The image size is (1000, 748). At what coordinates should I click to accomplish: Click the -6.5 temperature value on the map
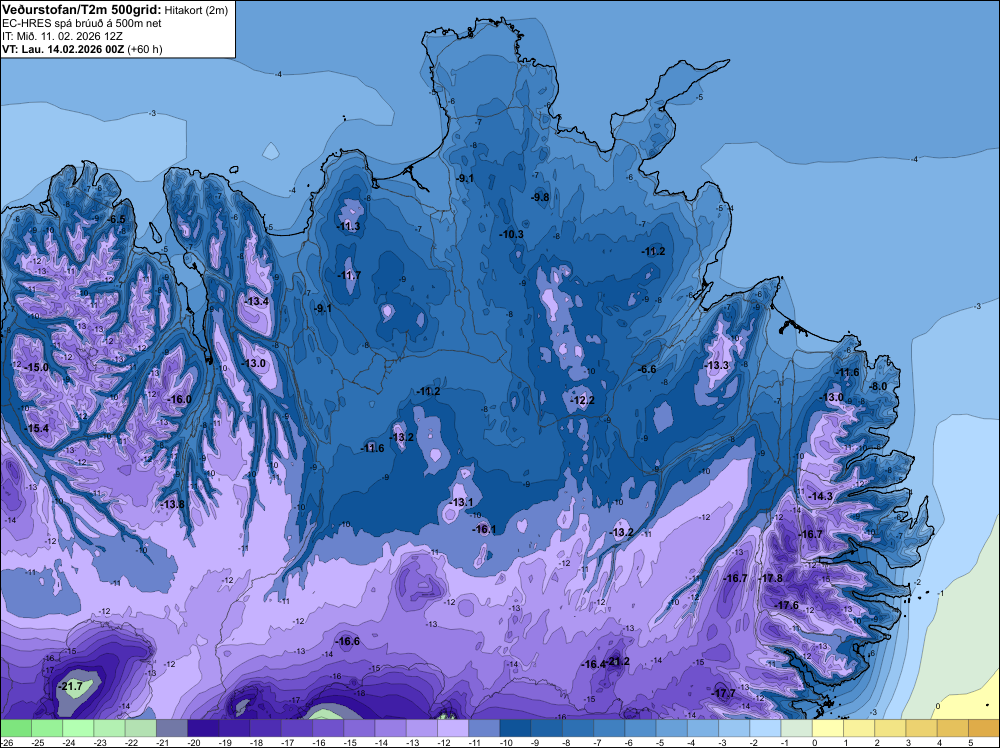pyautogui.click(x=117, y=219)
